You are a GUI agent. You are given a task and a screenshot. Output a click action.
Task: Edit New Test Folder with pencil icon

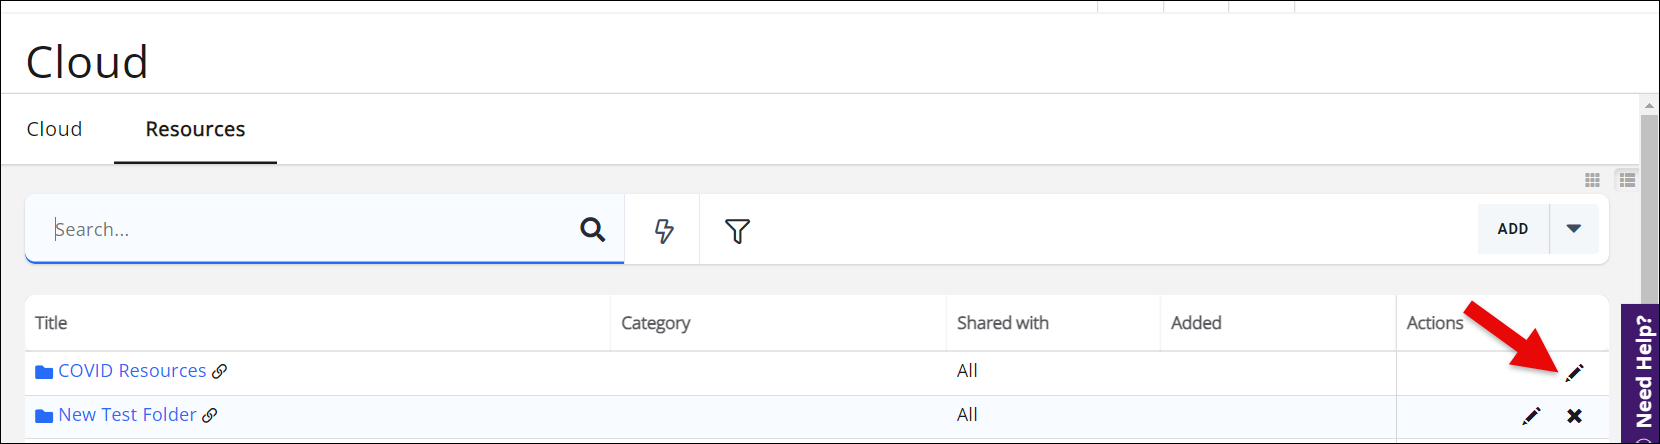tap(1531, 416)
